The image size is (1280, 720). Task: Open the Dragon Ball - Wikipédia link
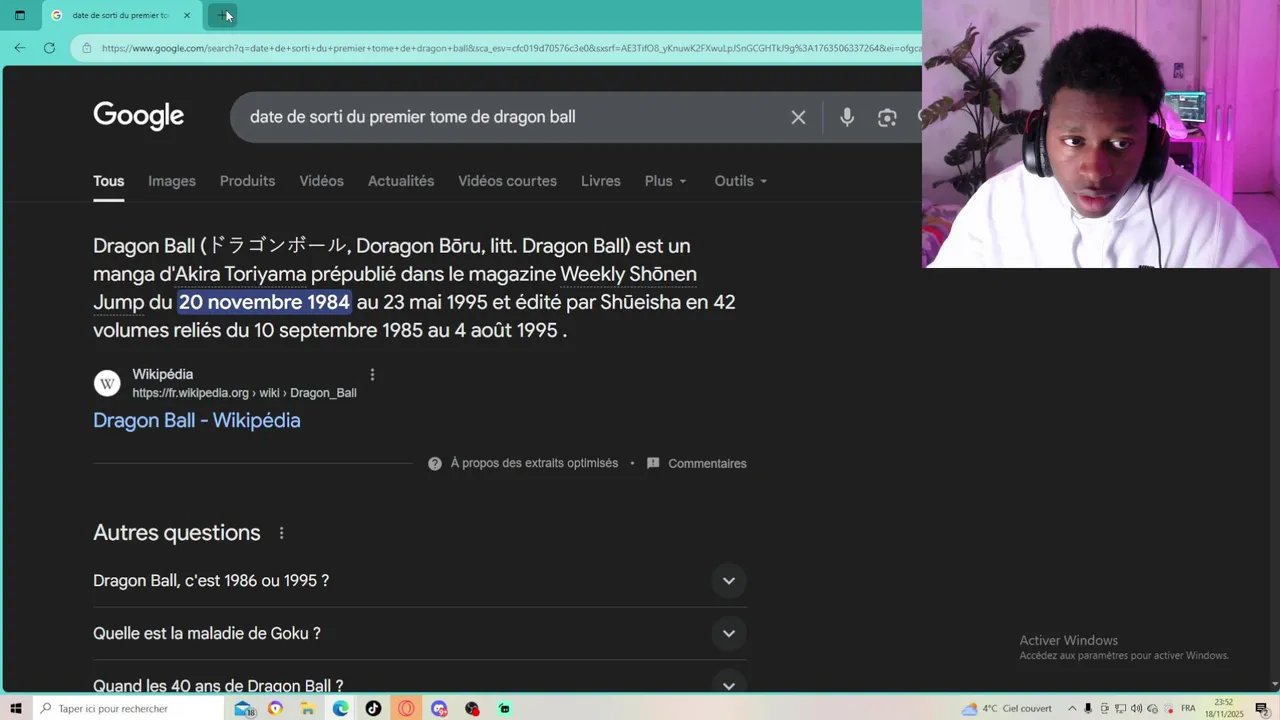tap(197, 420)
